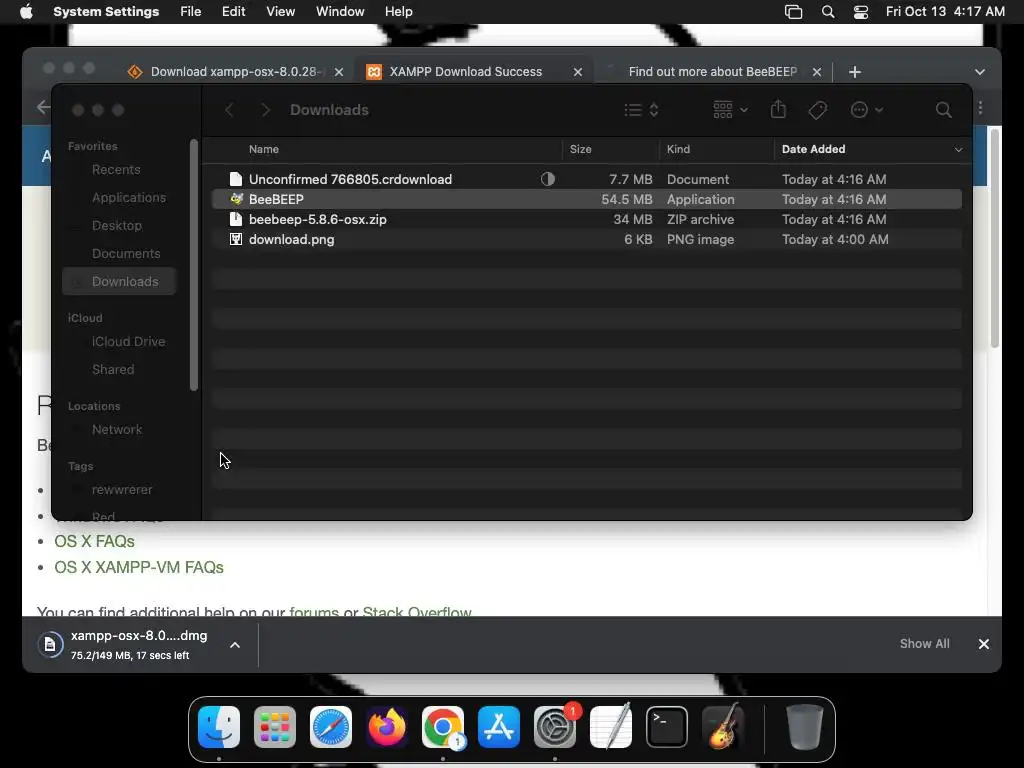Open the OS X XAMPP-VM FAQs link

pyautogui.click(x=138, y=568)
